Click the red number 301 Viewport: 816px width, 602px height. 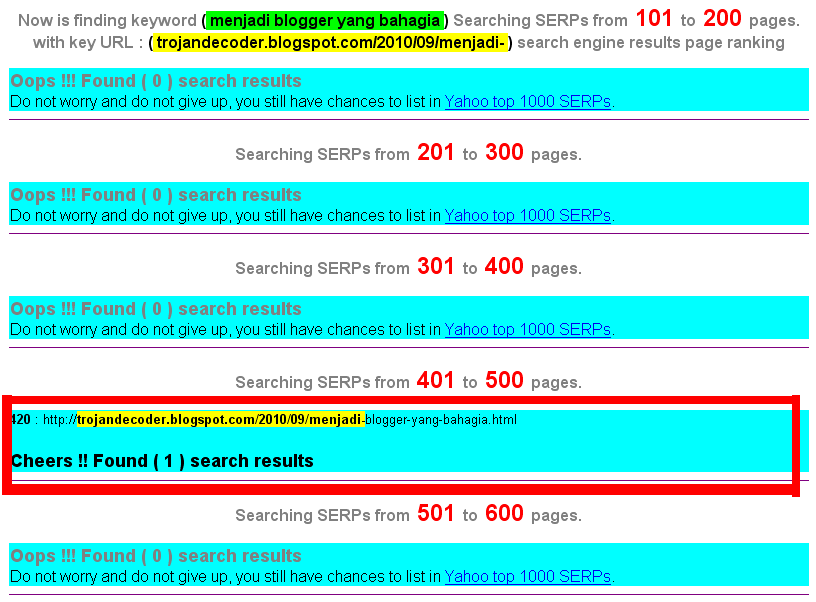(436, 266)
